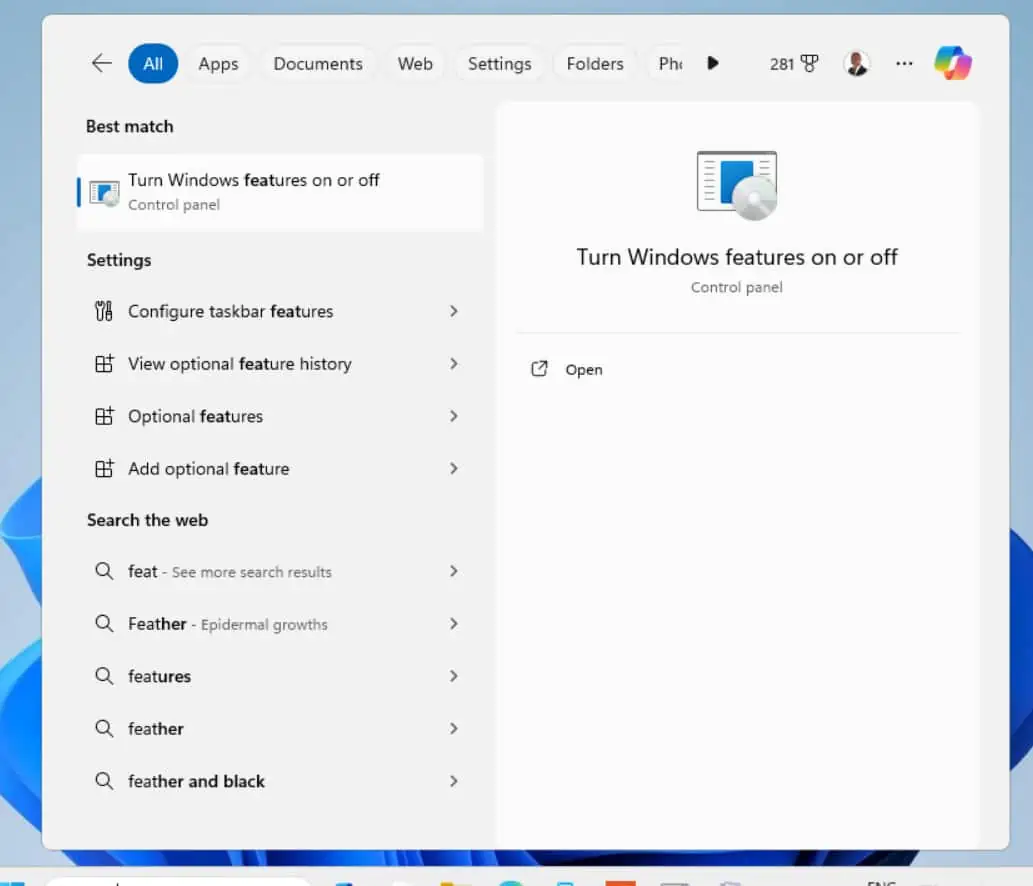
Task: Expand the feat web result chevron
Action: point(453,571)
